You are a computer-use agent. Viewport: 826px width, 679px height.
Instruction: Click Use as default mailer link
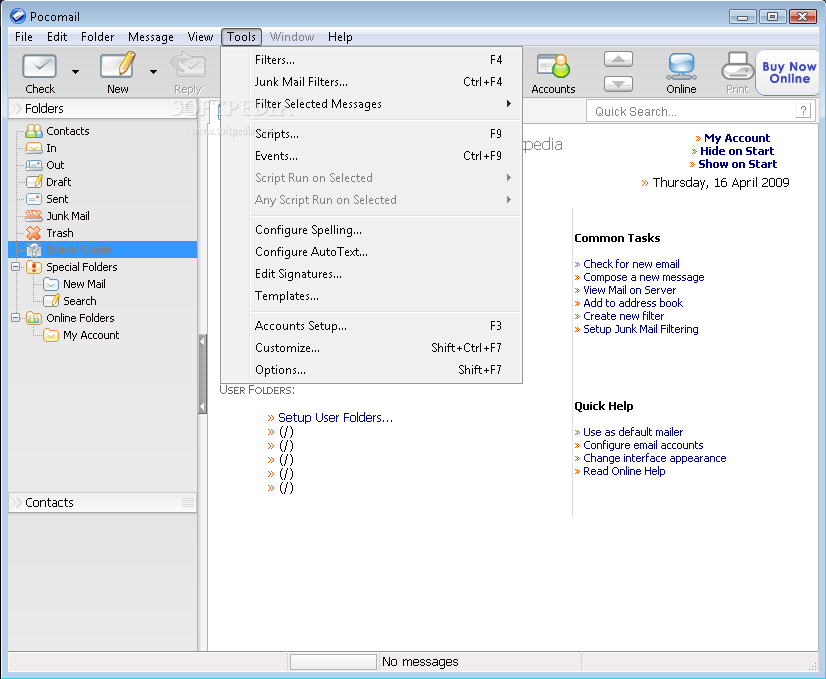[633, 432]
